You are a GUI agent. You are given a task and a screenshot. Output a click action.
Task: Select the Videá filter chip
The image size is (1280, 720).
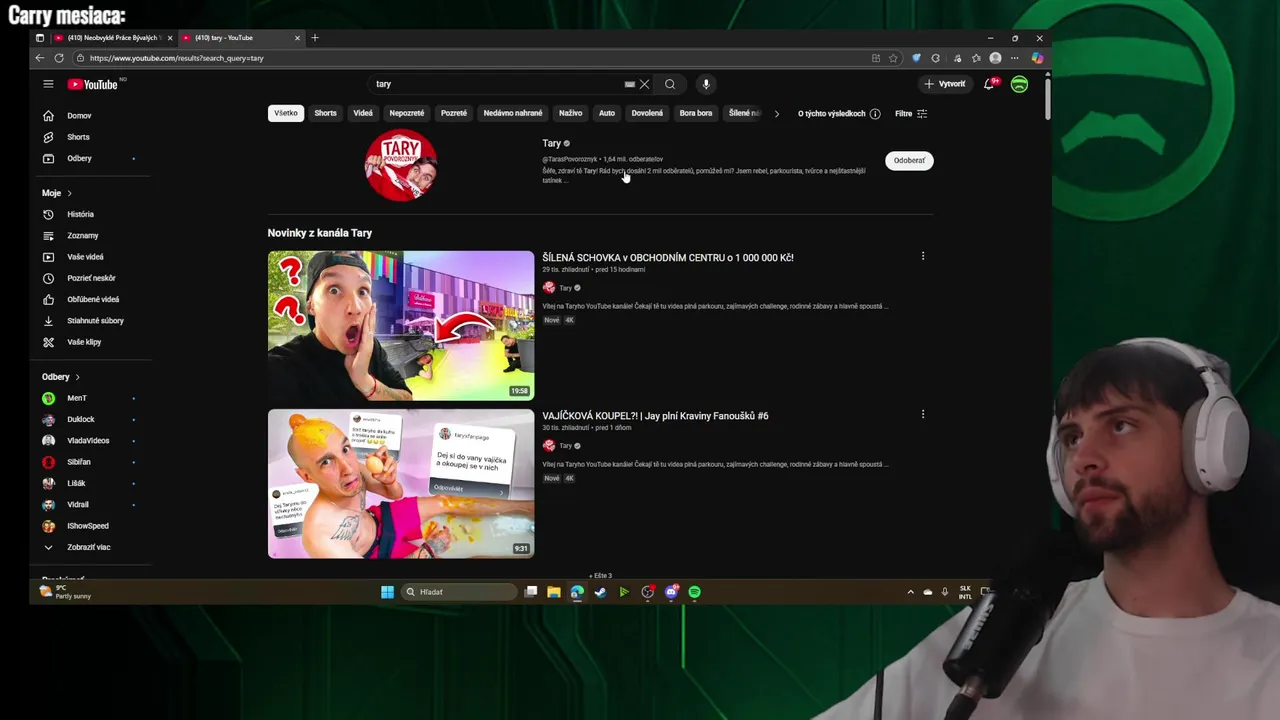(x=363, y=113)
